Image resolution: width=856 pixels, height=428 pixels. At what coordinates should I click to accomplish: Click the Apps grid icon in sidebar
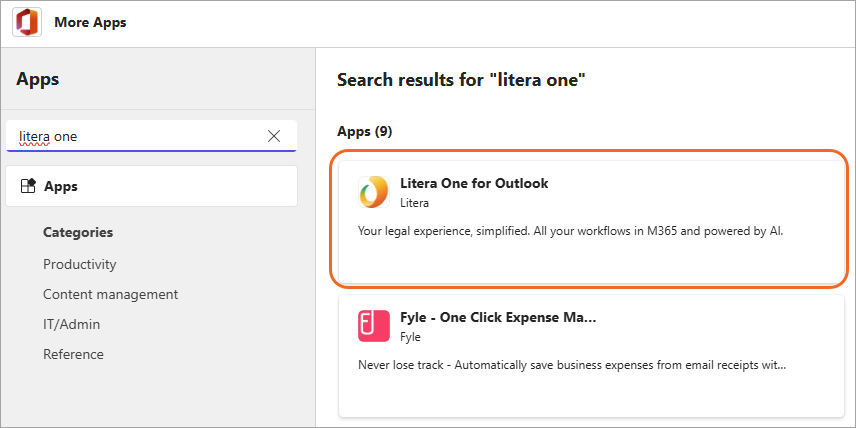click(28, 186)
